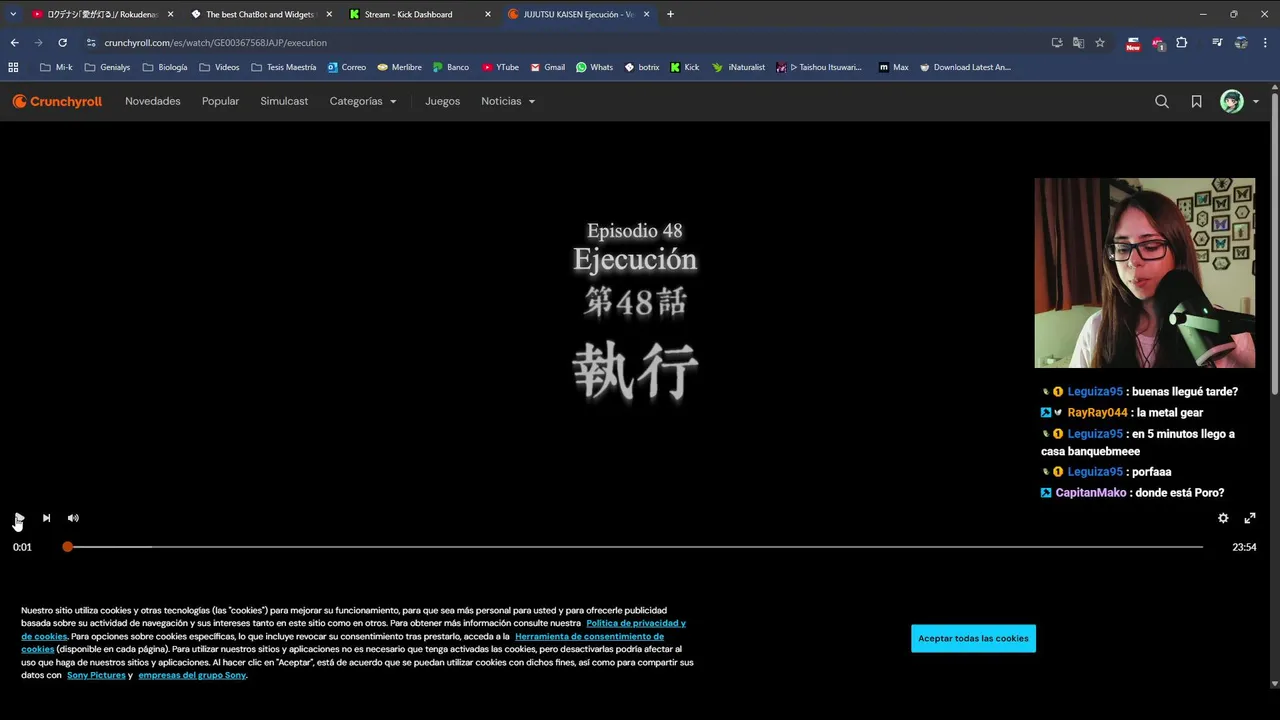Skip to the next episode

[46, 518]
